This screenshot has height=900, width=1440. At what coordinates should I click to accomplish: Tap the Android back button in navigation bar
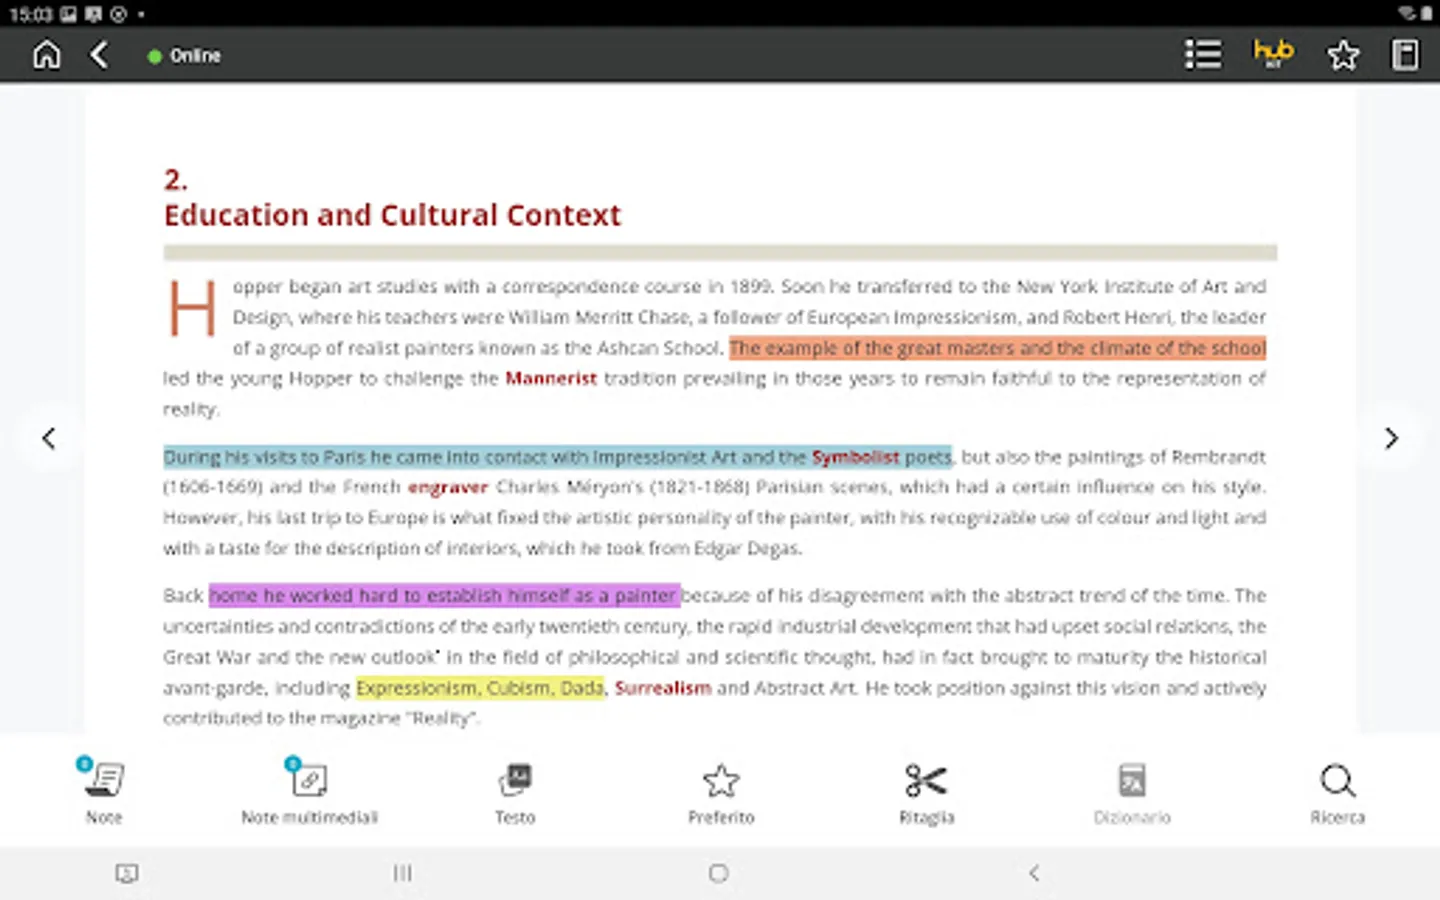coord(1034,873)
